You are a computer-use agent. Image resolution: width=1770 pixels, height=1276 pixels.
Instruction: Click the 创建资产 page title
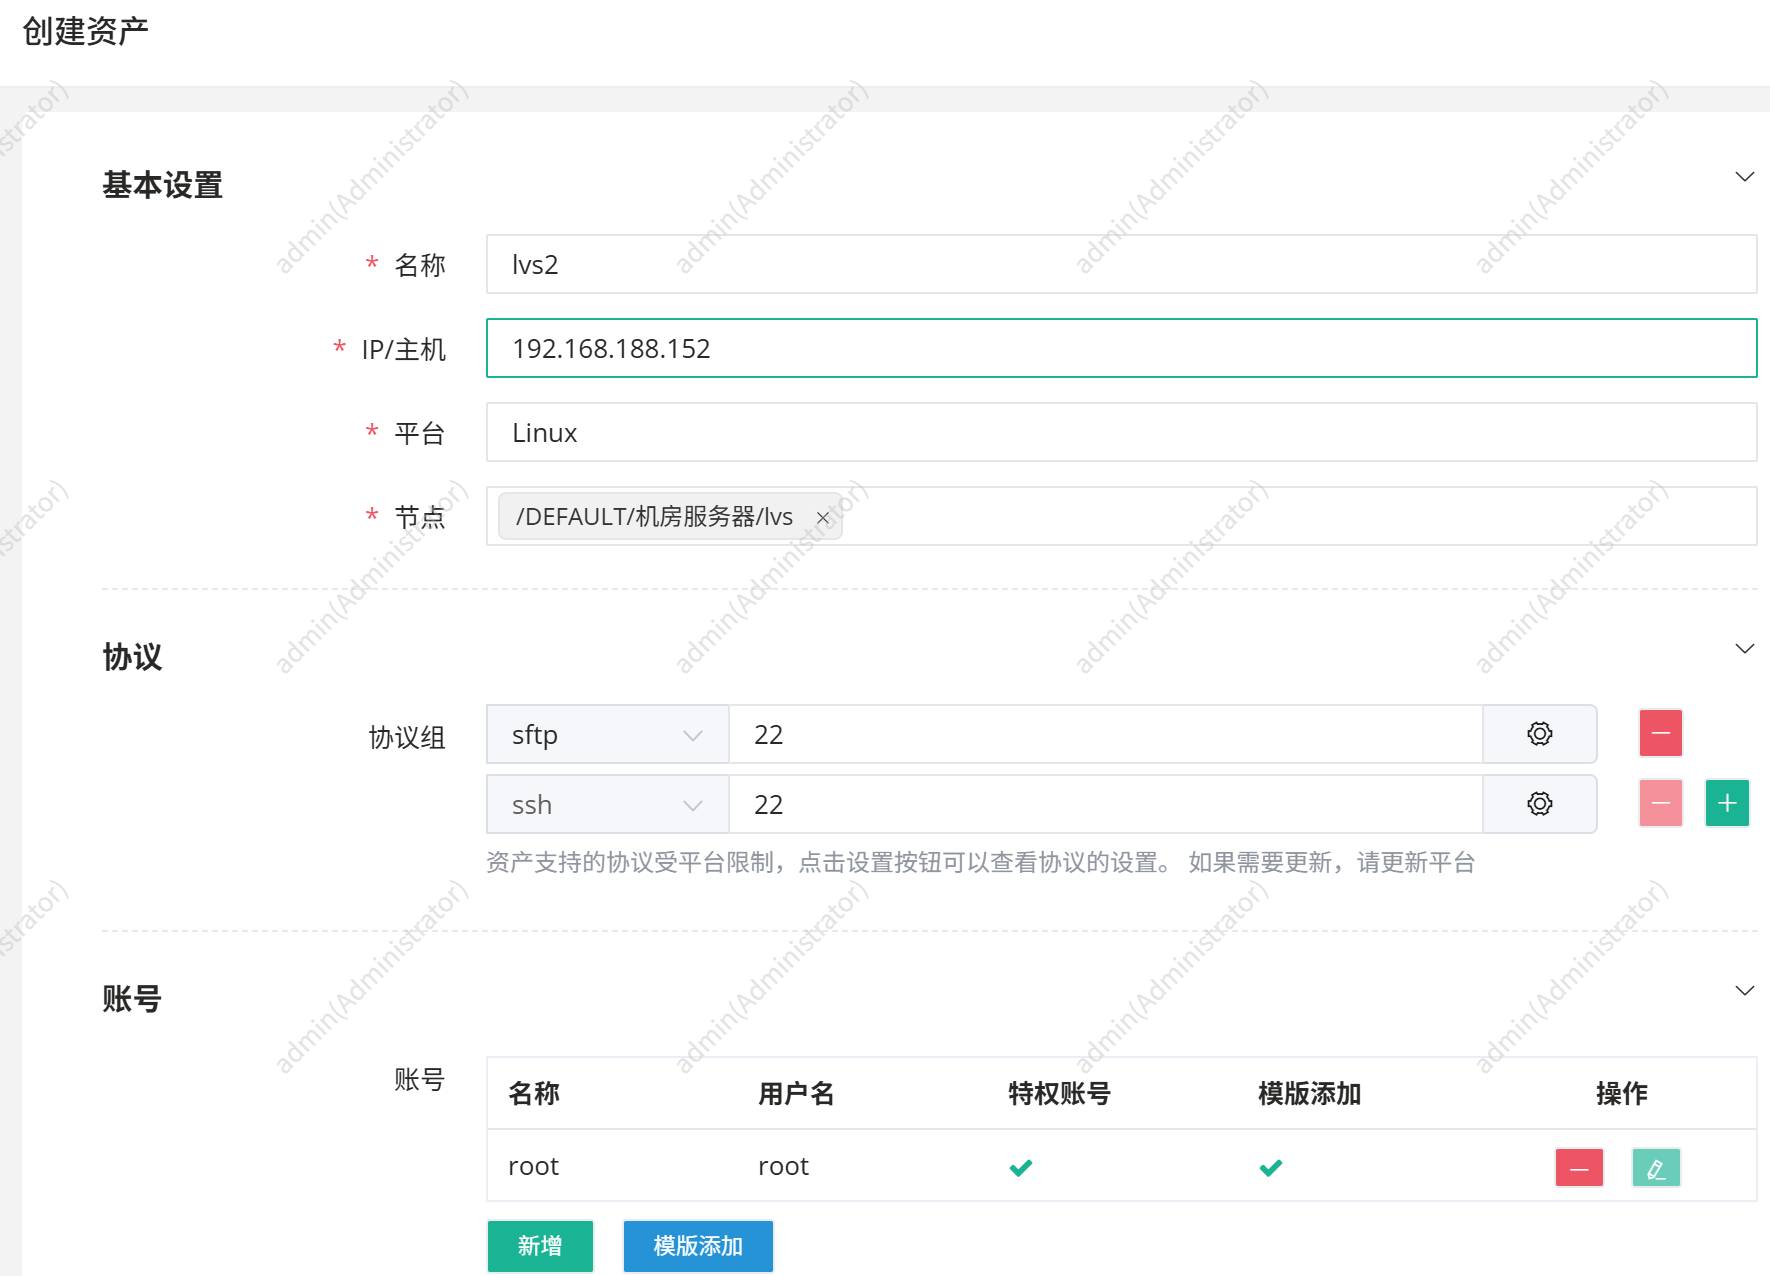click(85, 31)
